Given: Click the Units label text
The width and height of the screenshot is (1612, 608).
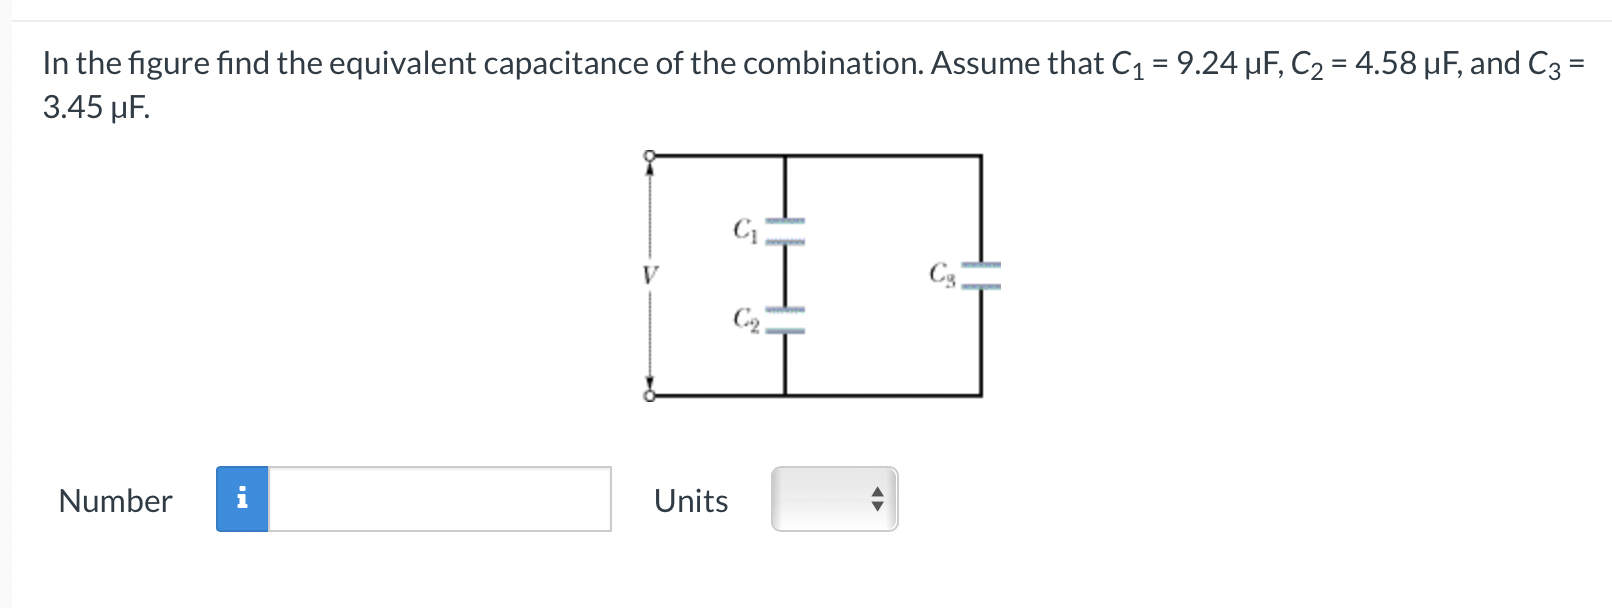Looking at the screenshot, I should click(x=690, y=501).
